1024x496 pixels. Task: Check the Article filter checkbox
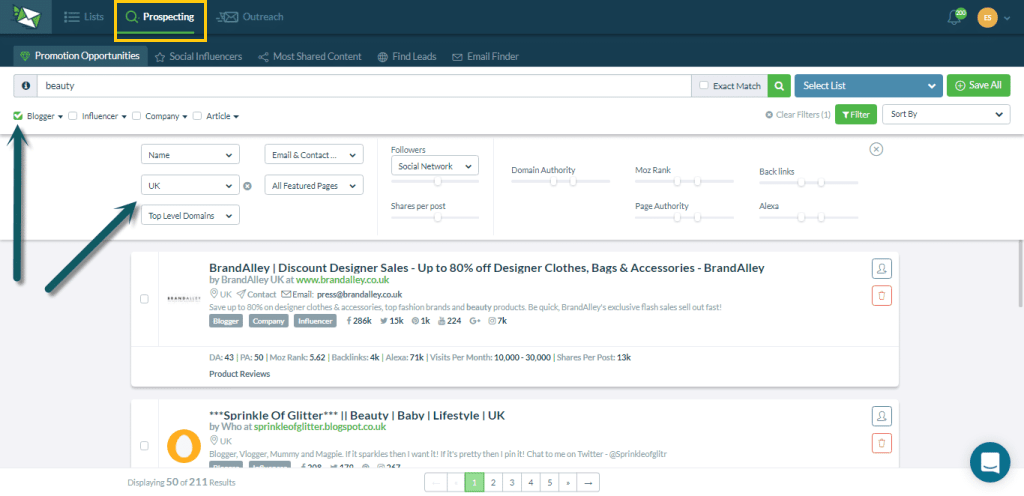coord(197,116)
